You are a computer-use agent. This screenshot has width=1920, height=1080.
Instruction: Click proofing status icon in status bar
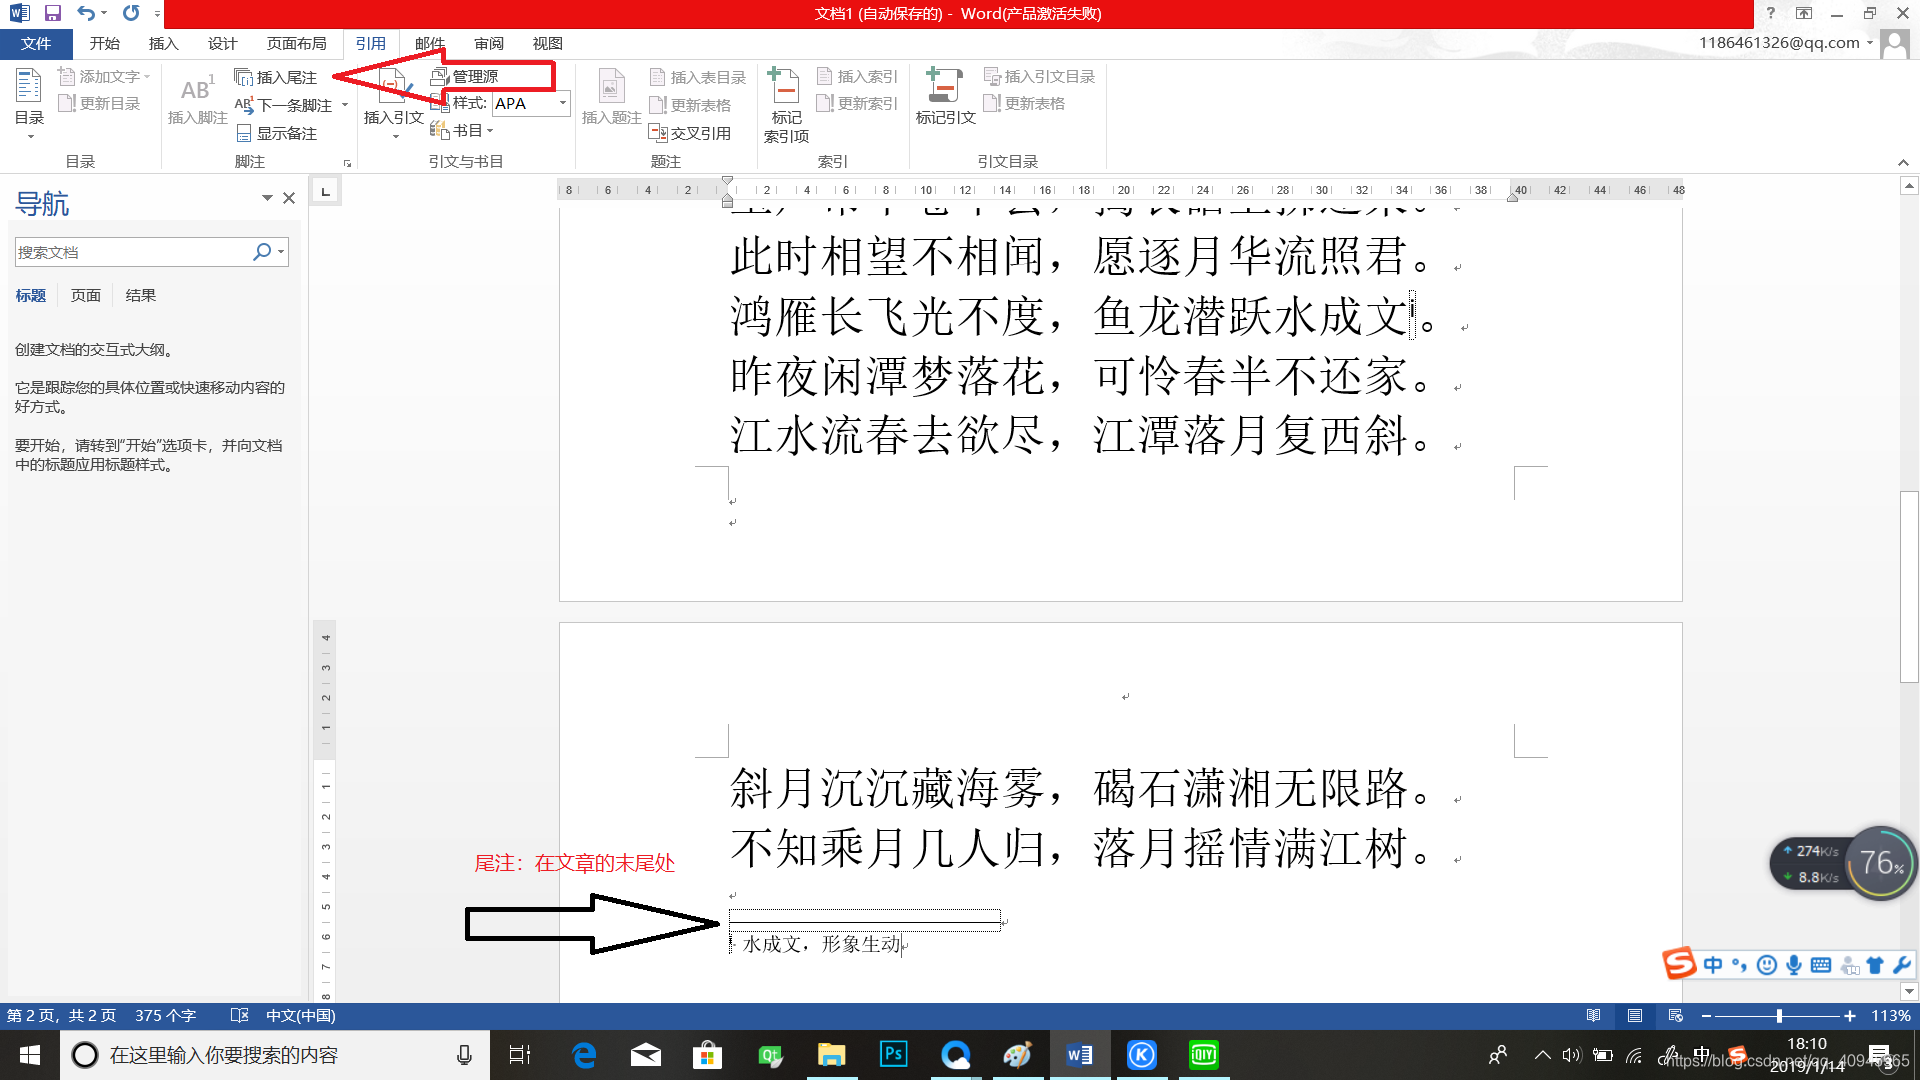pos(239,1015)
